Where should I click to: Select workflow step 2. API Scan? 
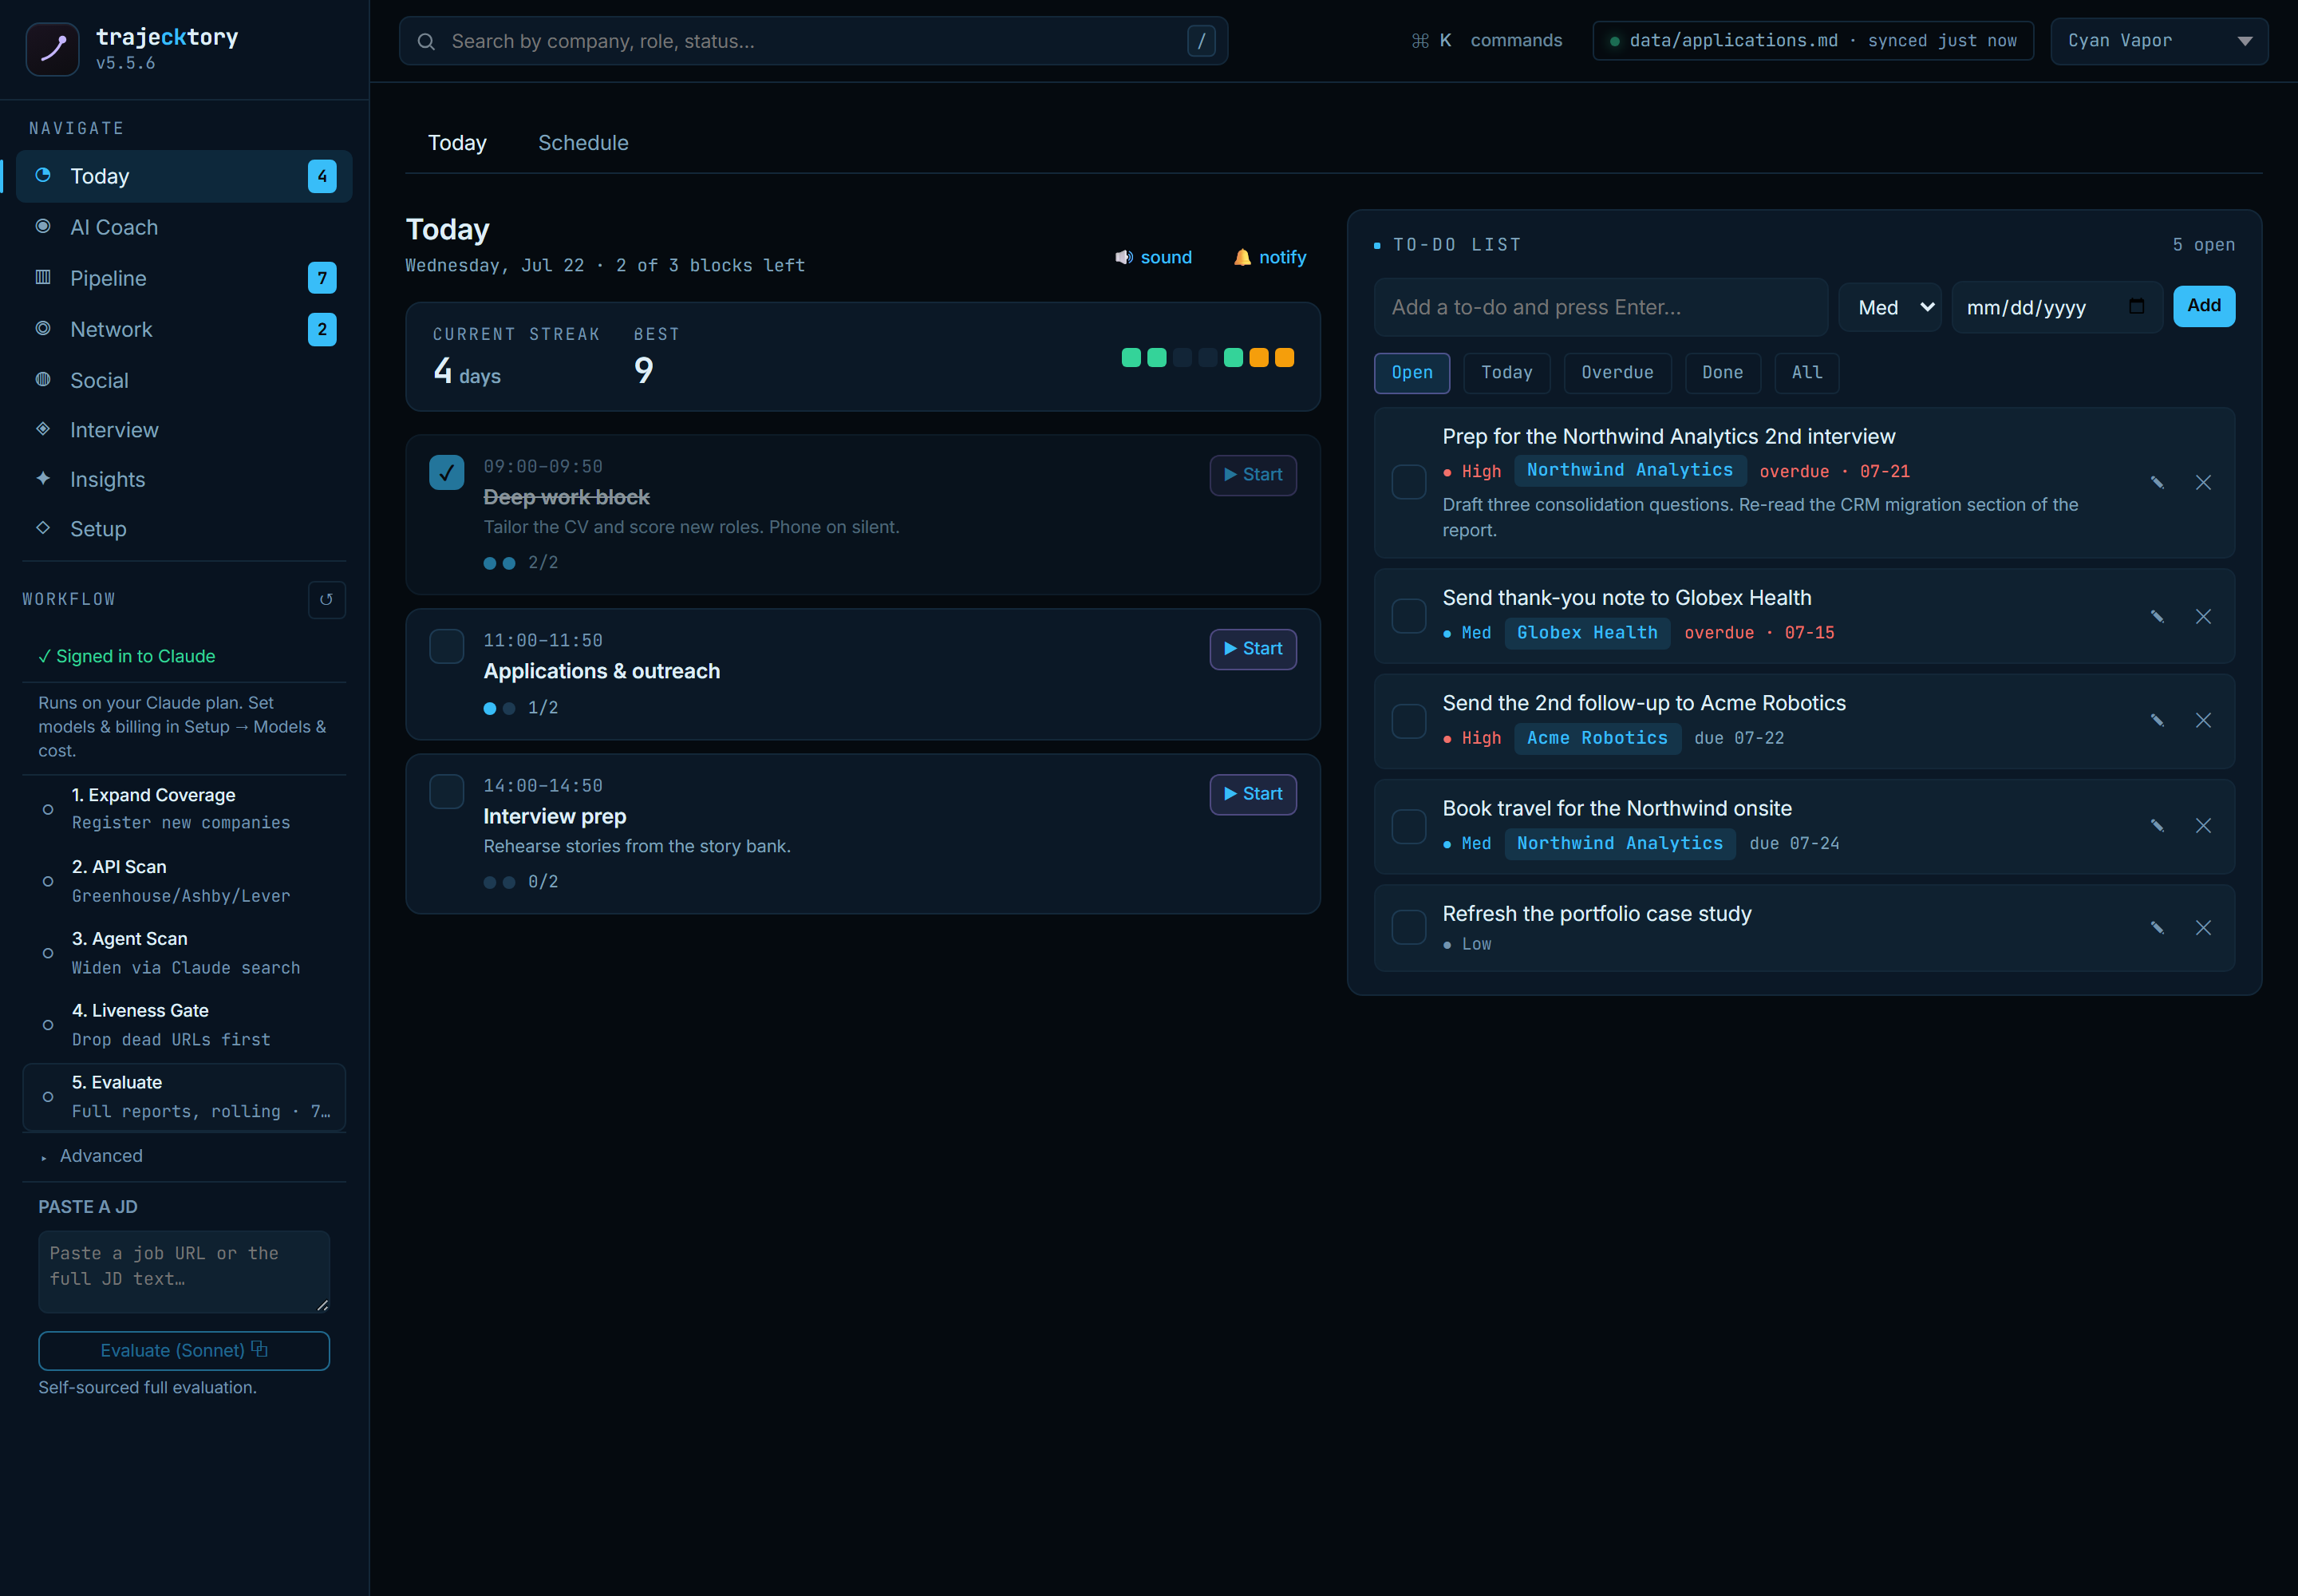184,881
